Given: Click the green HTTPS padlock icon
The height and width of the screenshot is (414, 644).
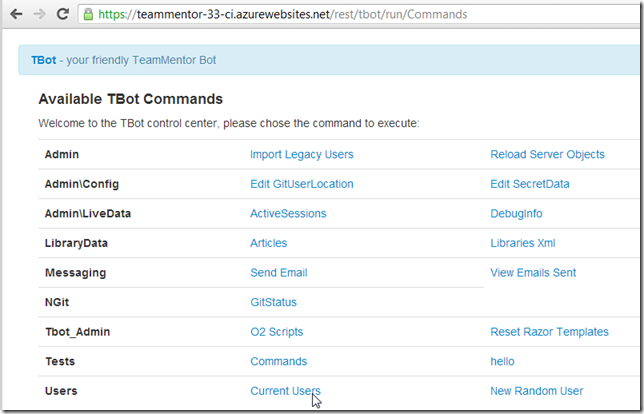Looking at the screenshot, I should tap(88, 15).
